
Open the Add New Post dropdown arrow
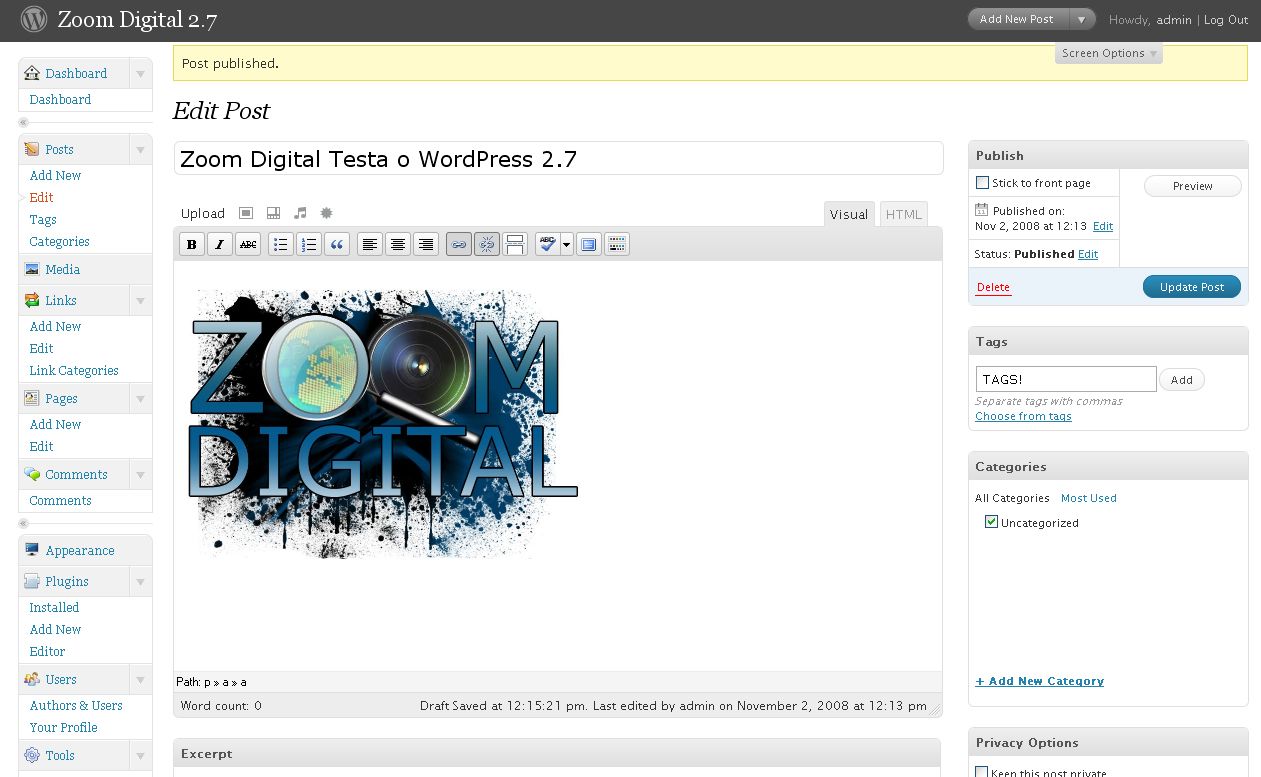[1081, 19]
